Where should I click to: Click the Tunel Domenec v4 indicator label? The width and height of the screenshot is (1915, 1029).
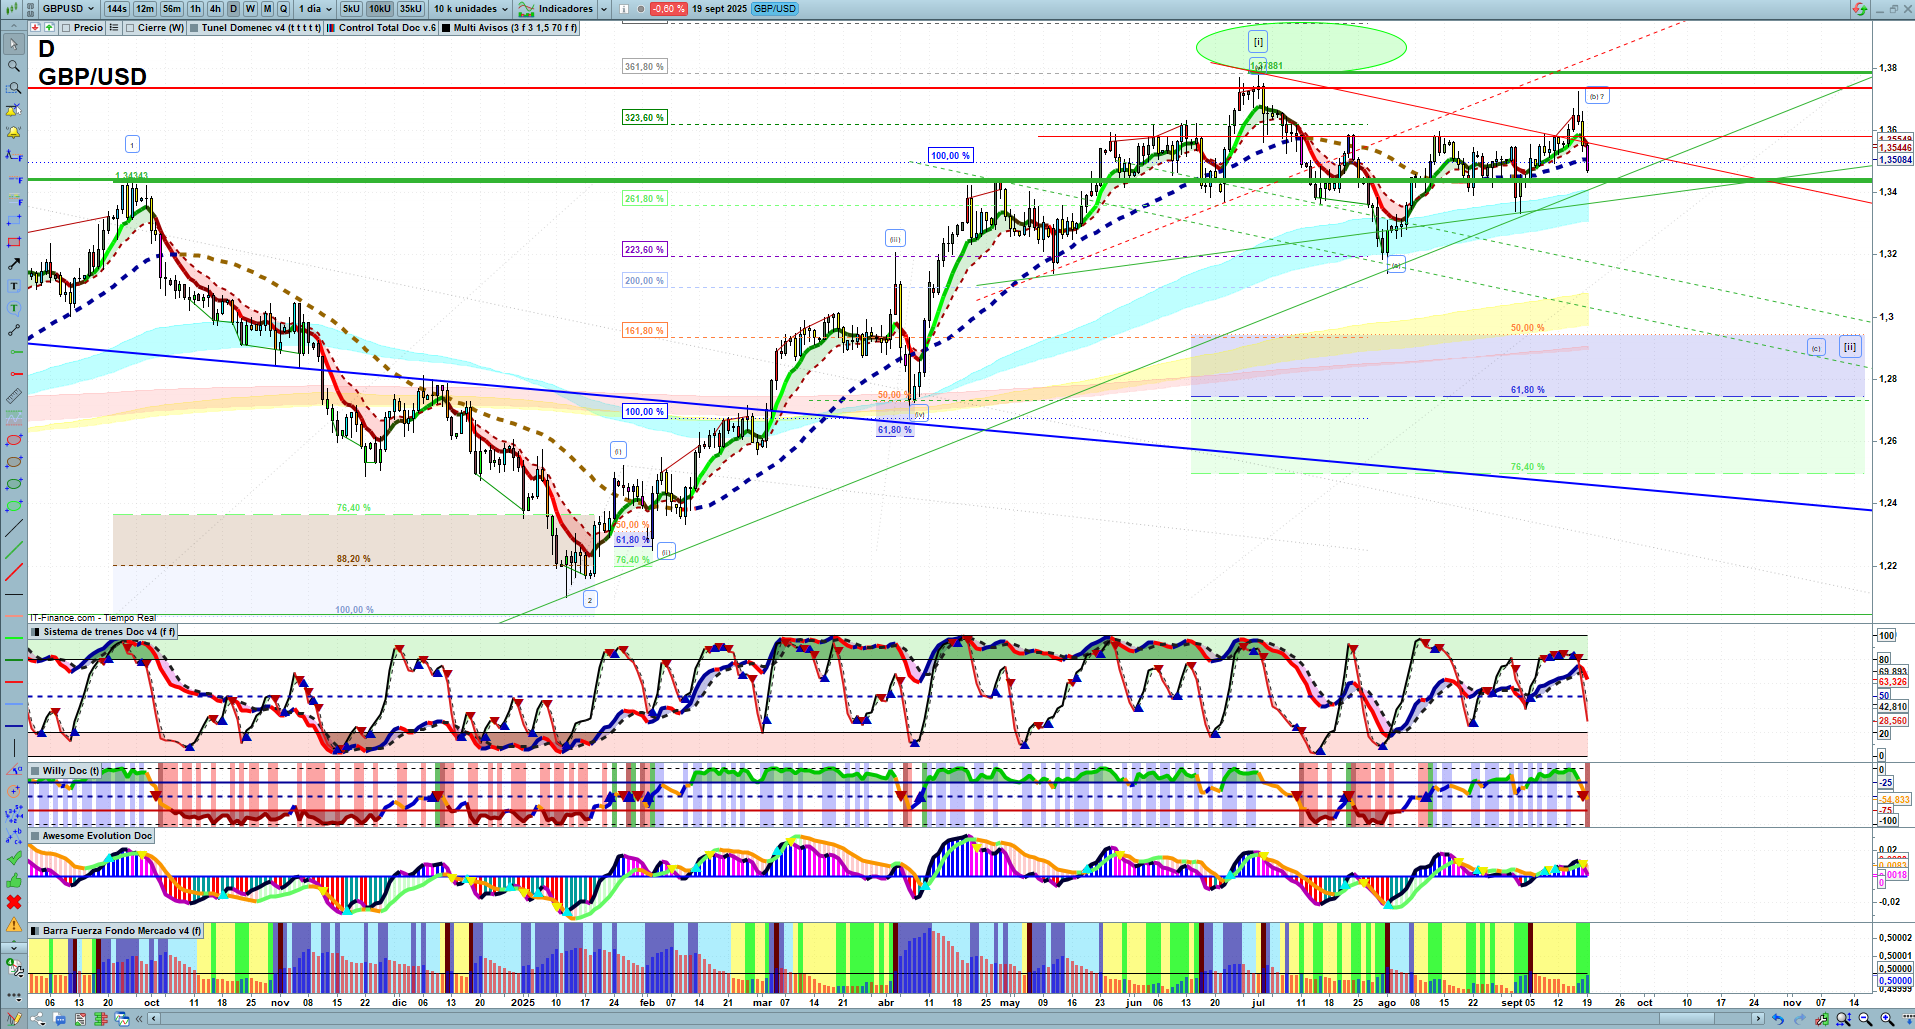click(260, 28)
